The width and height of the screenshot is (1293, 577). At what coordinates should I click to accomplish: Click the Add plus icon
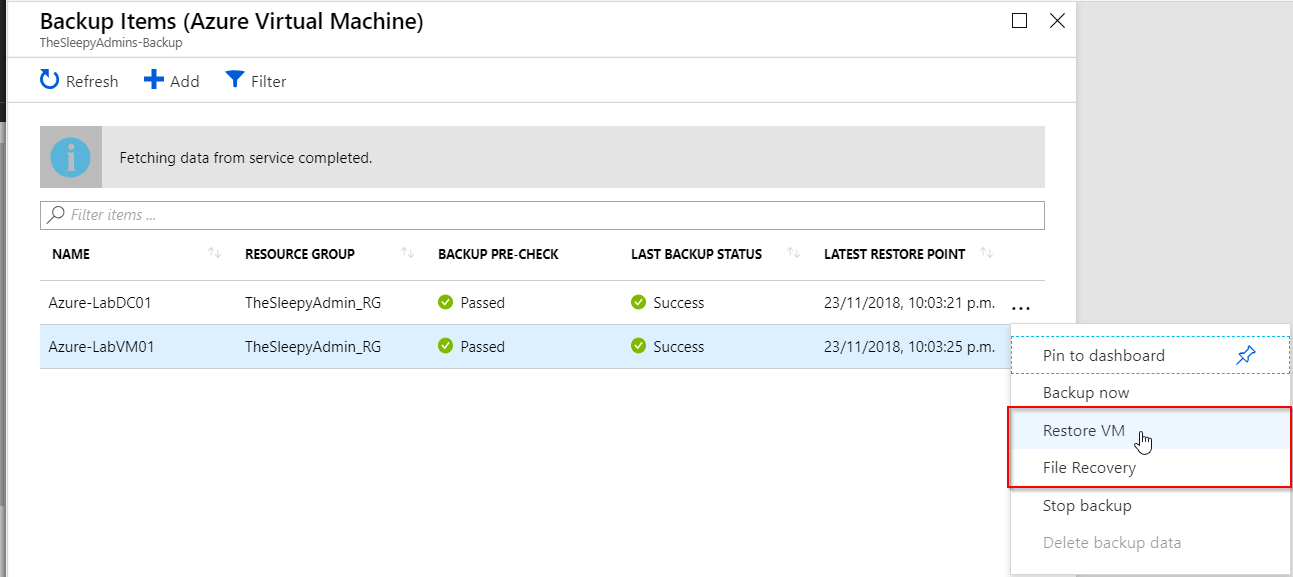point(154,80)
